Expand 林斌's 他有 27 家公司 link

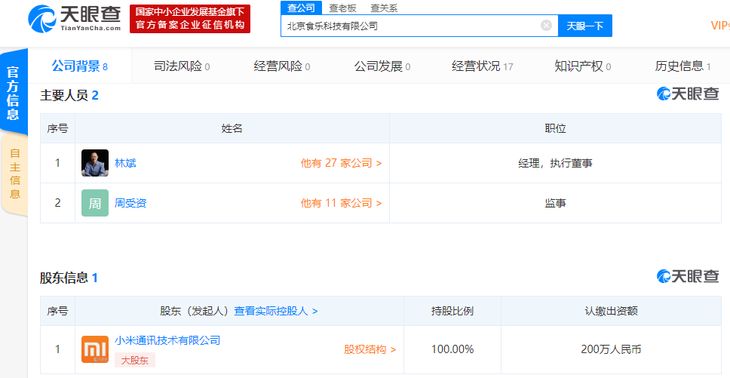tap(341, 163)
